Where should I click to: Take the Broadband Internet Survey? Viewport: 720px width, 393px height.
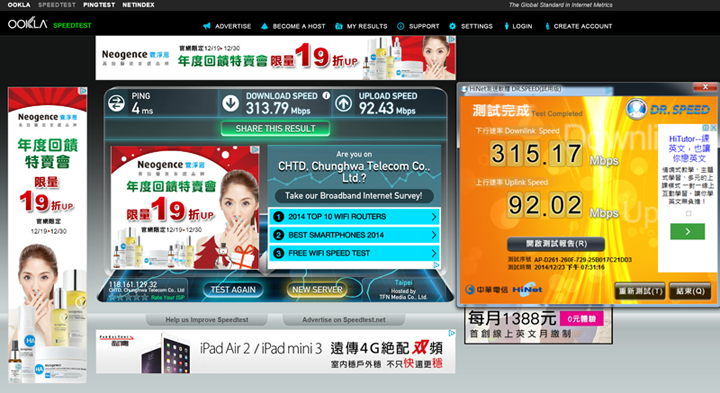click(x=353, y=196)
